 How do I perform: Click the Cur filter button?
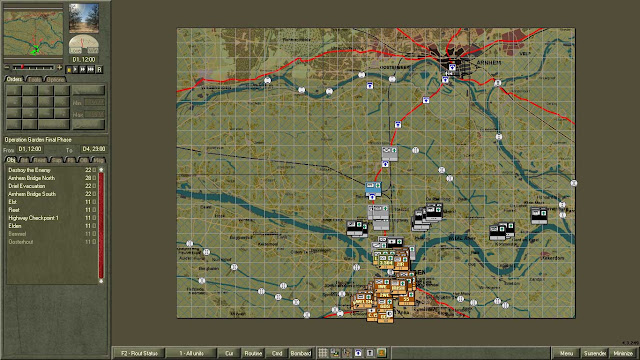coord(229,353)
